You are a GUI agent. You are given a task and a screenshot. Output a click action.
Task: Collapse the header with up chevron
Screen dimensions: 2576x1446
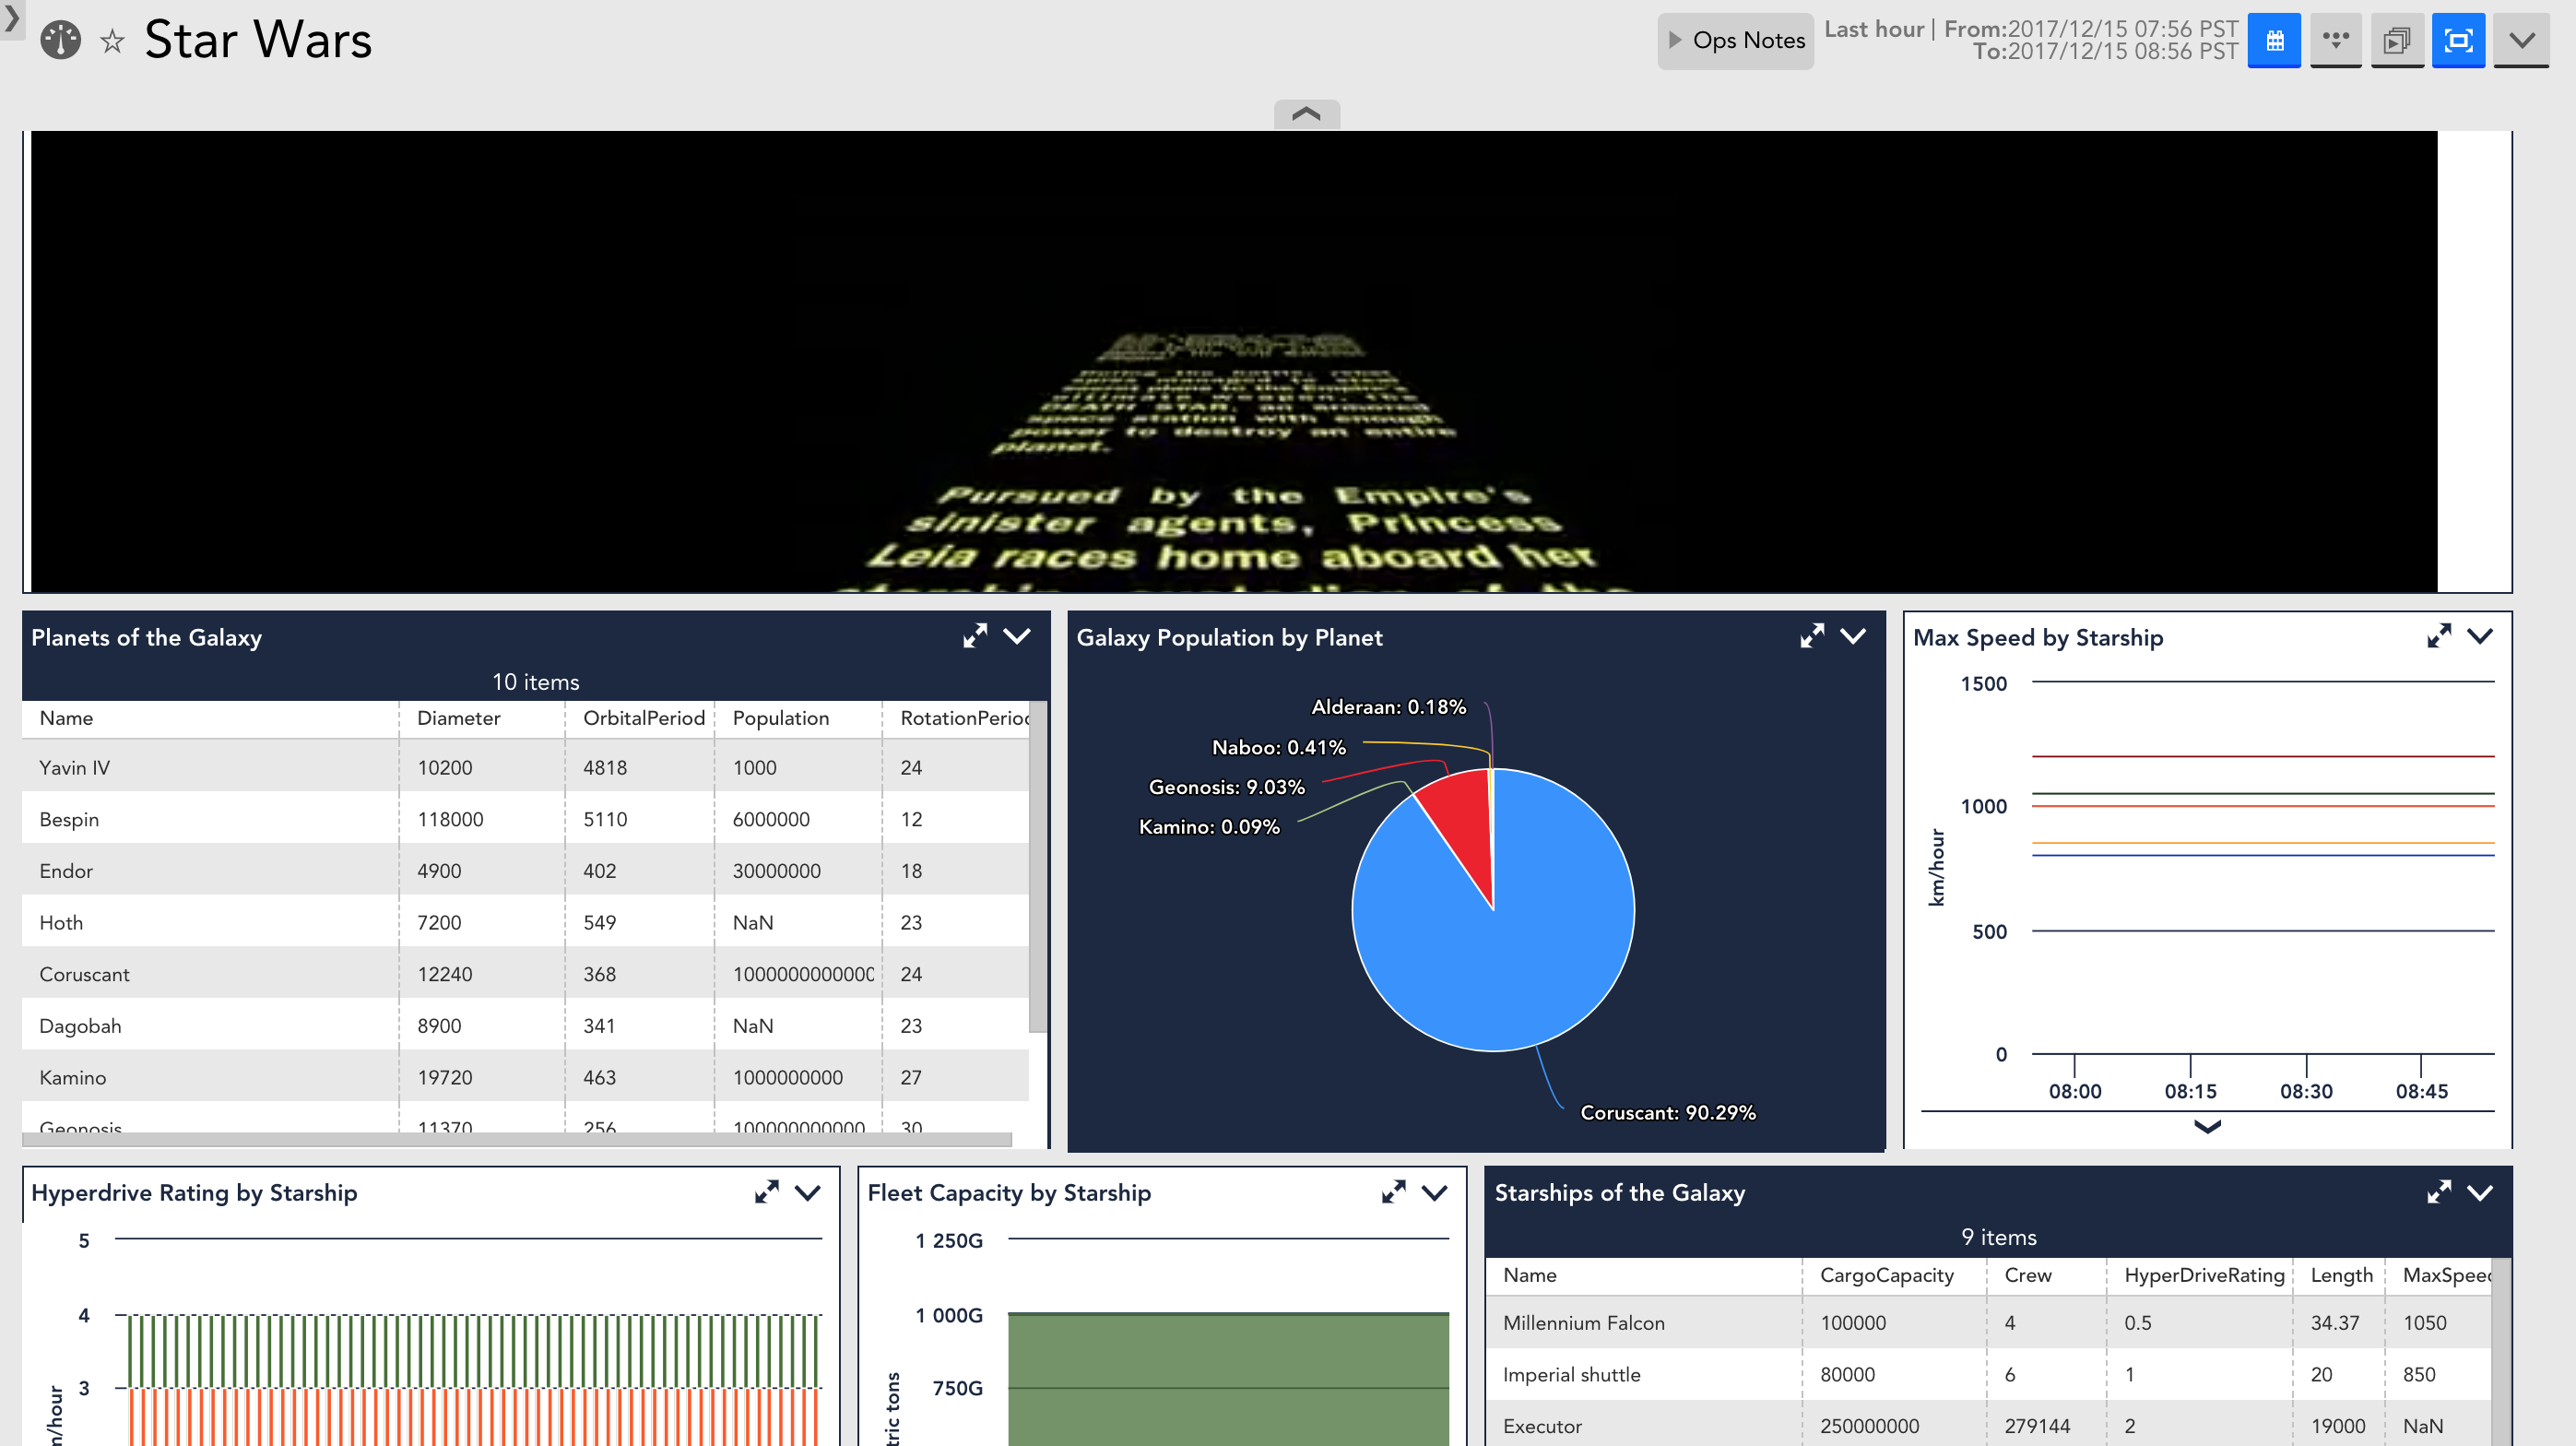(1306, 114)
